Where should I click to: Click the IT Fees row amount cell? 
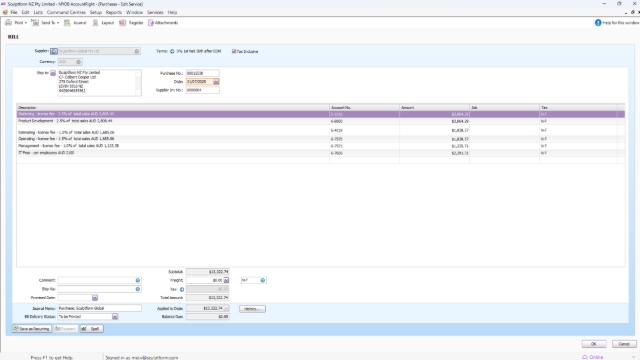(434, 153)
